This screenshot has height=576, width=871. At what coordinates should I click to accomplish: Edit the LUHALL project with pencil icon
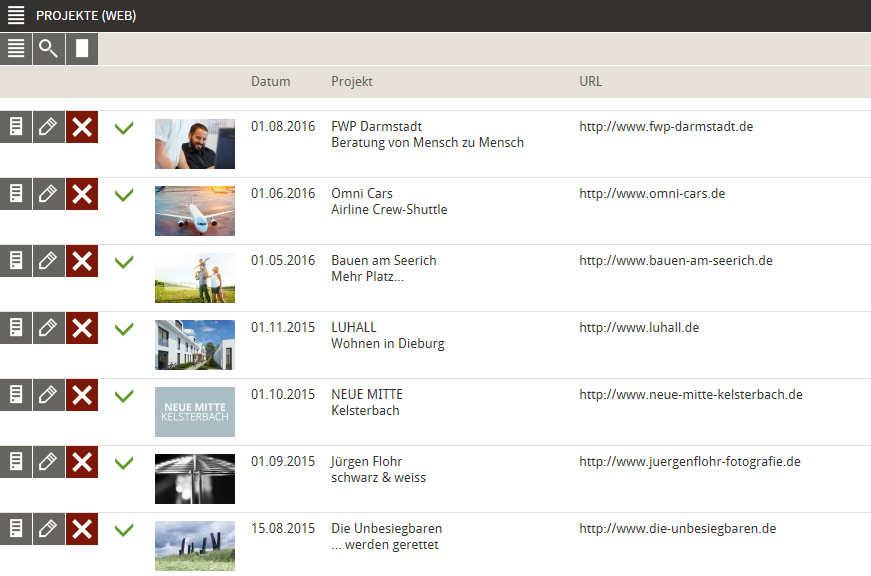(x=49, y=328)
